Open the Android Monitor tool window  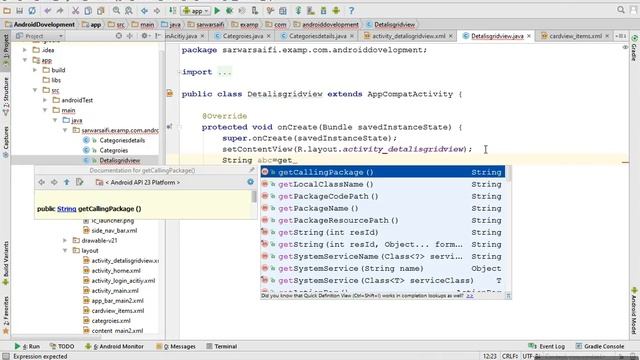(114, 346)
